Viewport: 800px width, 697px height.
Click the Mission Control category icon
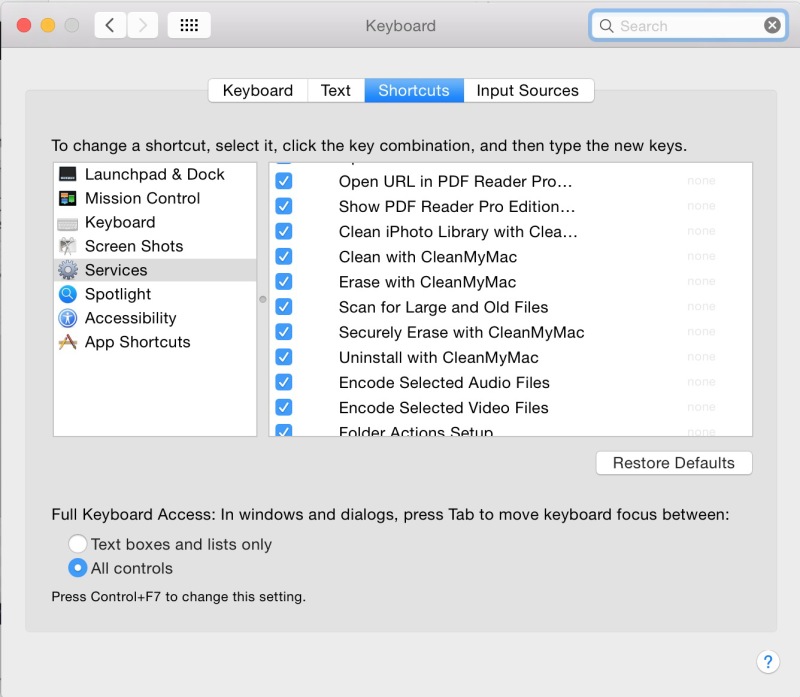67,198
